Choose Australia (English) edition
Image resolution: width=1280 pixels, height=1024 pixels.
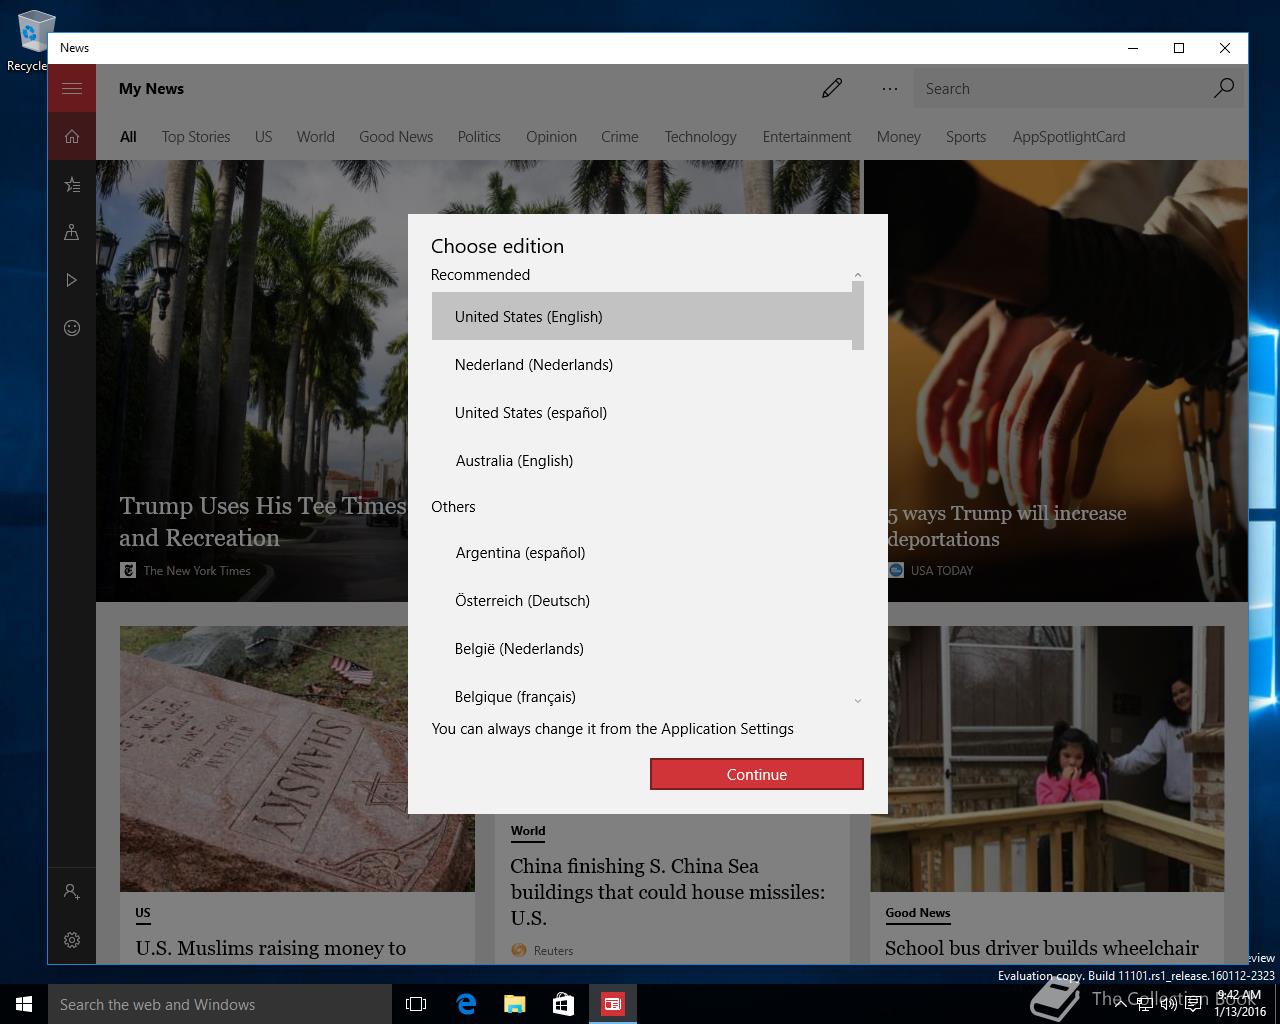tap(642, 460)
